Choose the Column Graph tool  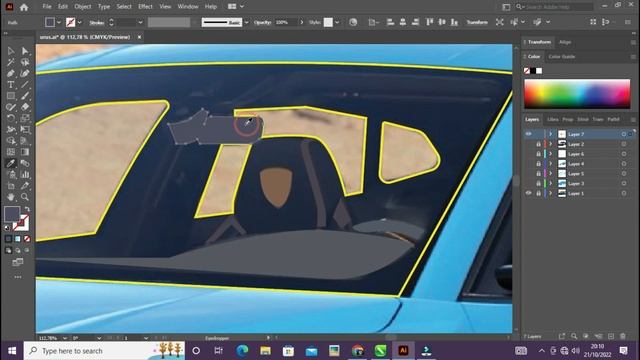(x=25, y=174)
